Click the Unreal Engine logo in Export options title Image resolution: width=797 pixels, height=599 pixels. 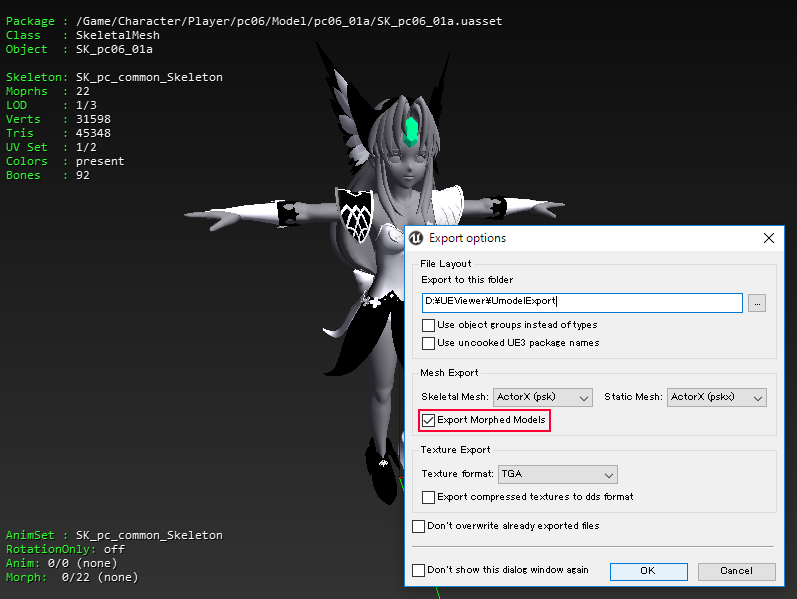point(416,238)
